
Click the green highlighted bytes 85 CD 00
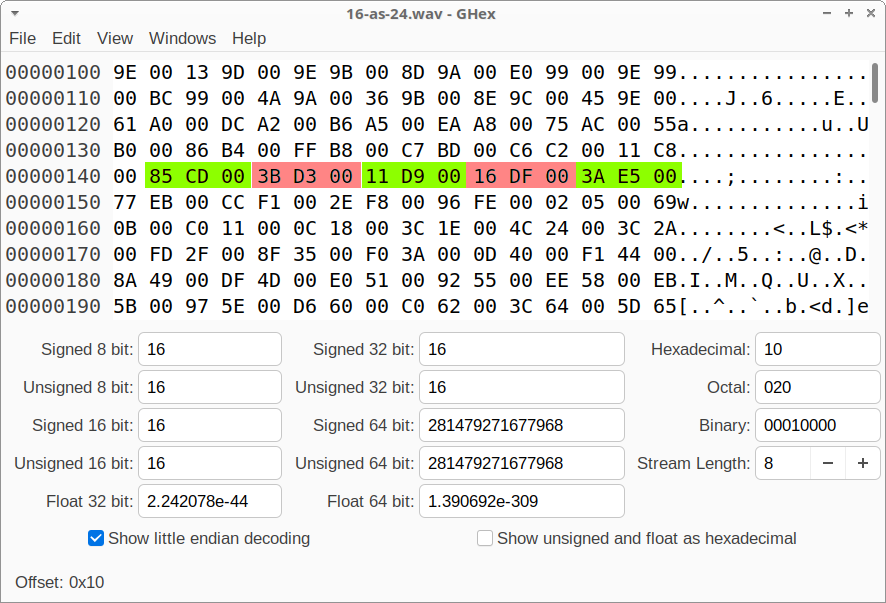click(197, 176)
